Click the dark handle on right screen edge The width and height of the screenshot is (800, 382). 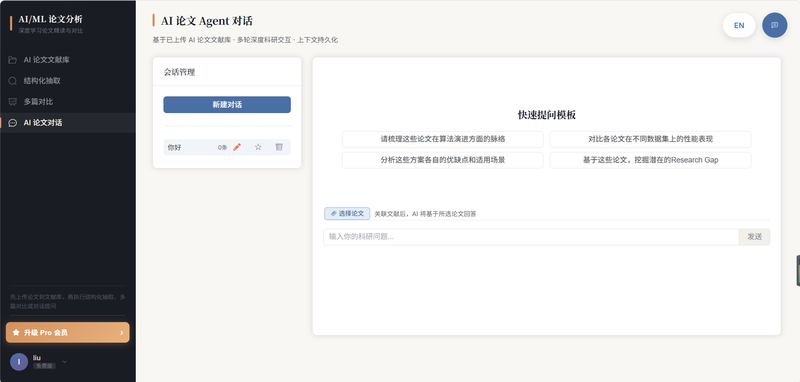798,270
